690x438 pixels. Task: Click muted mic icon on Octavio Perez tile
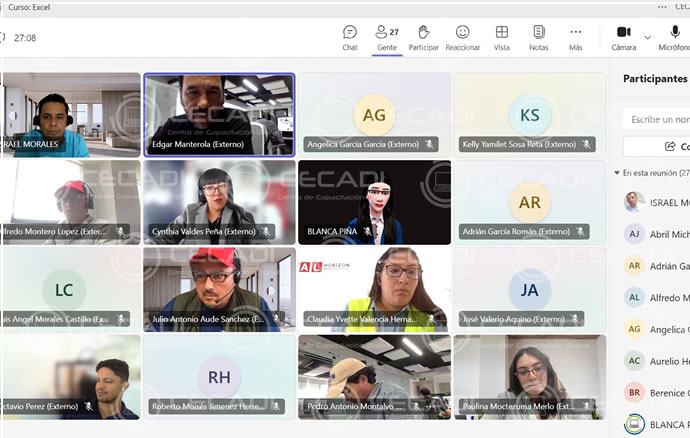pyautogui.click(x=88, y=406)
